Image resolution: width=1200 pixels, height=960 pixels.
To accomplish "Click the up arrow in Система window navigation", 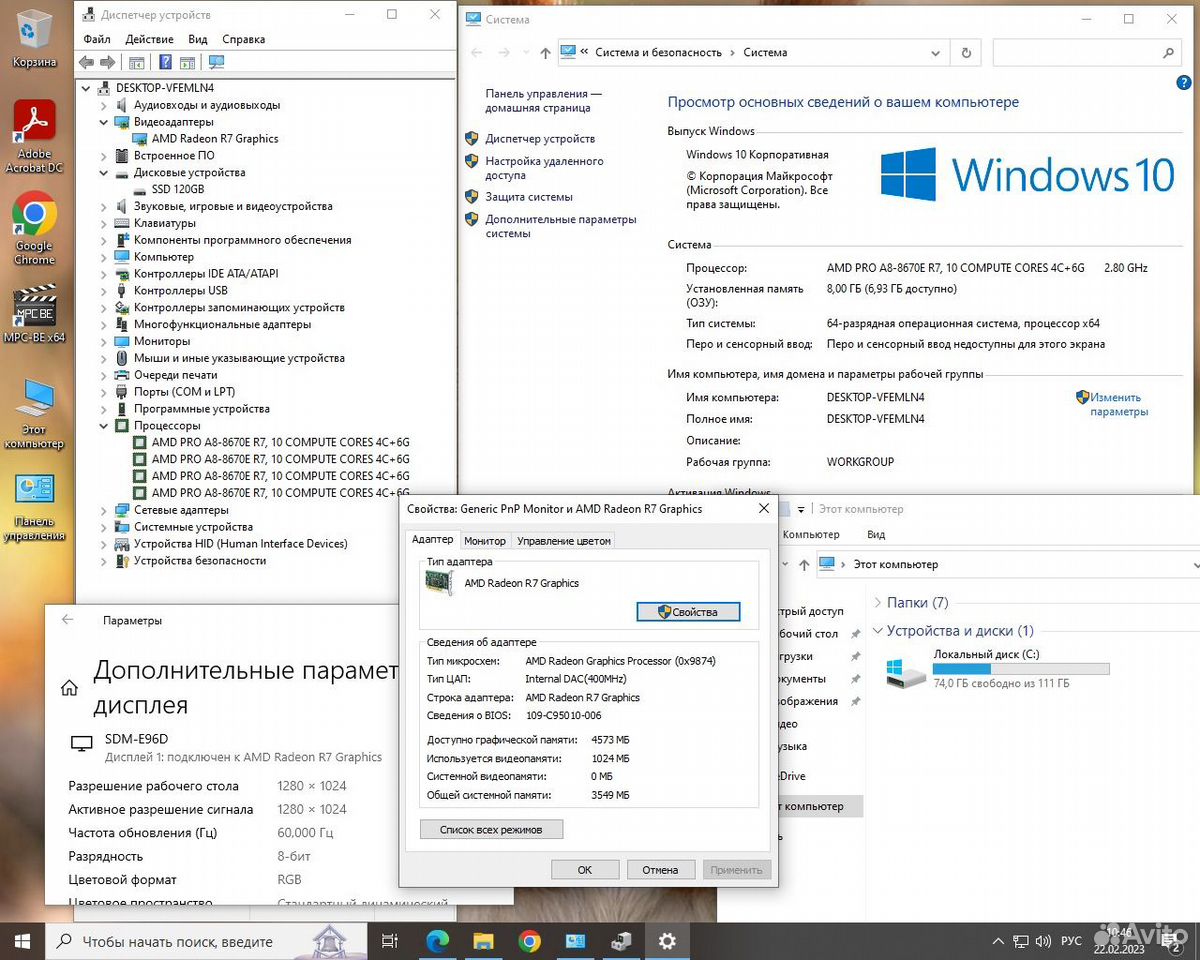I will (545, 53).
